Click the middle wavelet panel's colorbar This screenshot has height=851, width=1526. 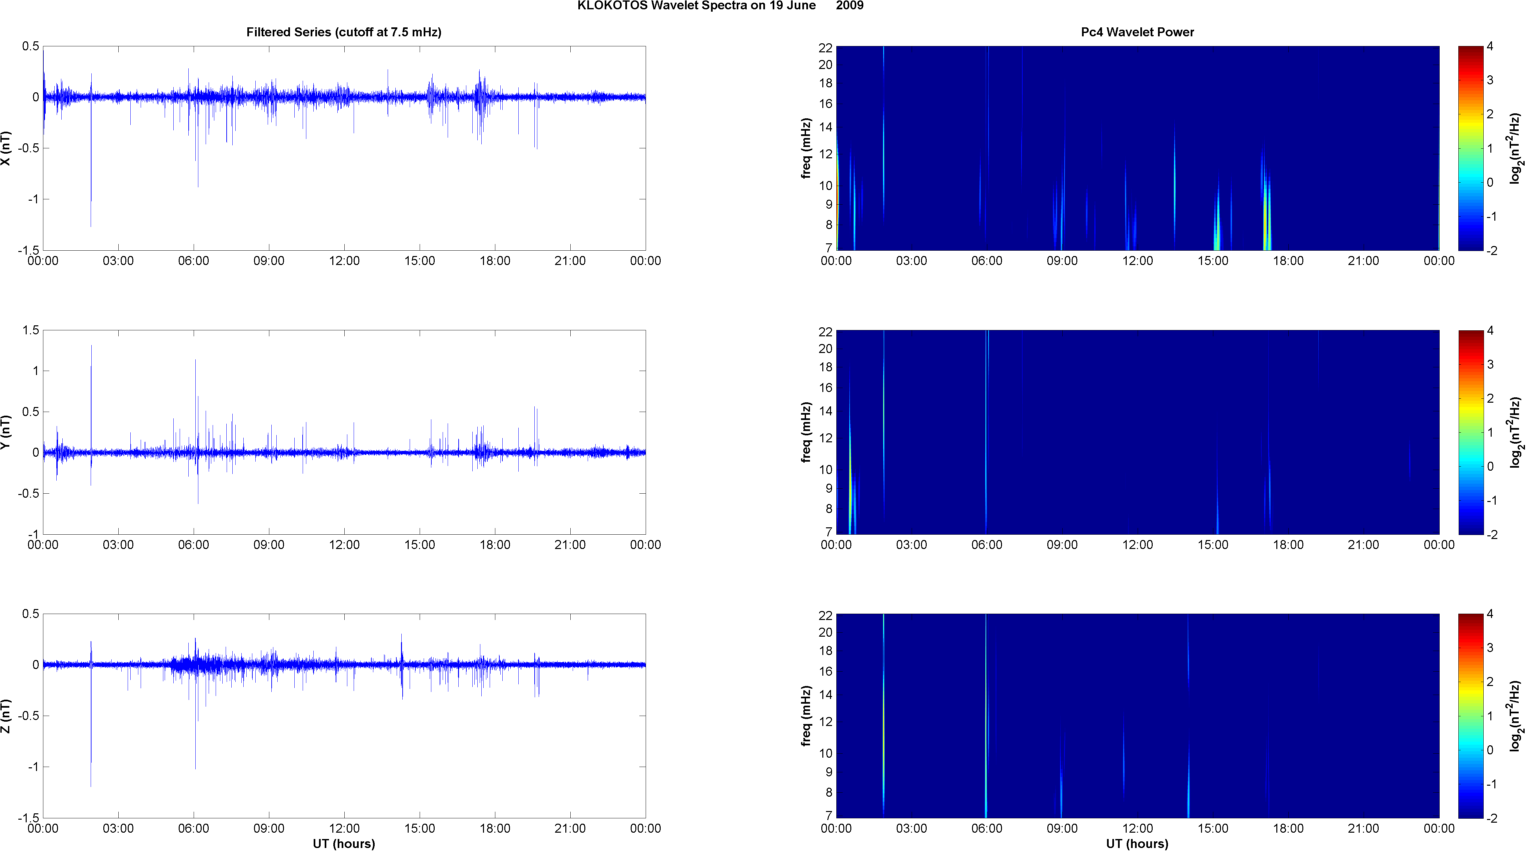coord(1470,432)
